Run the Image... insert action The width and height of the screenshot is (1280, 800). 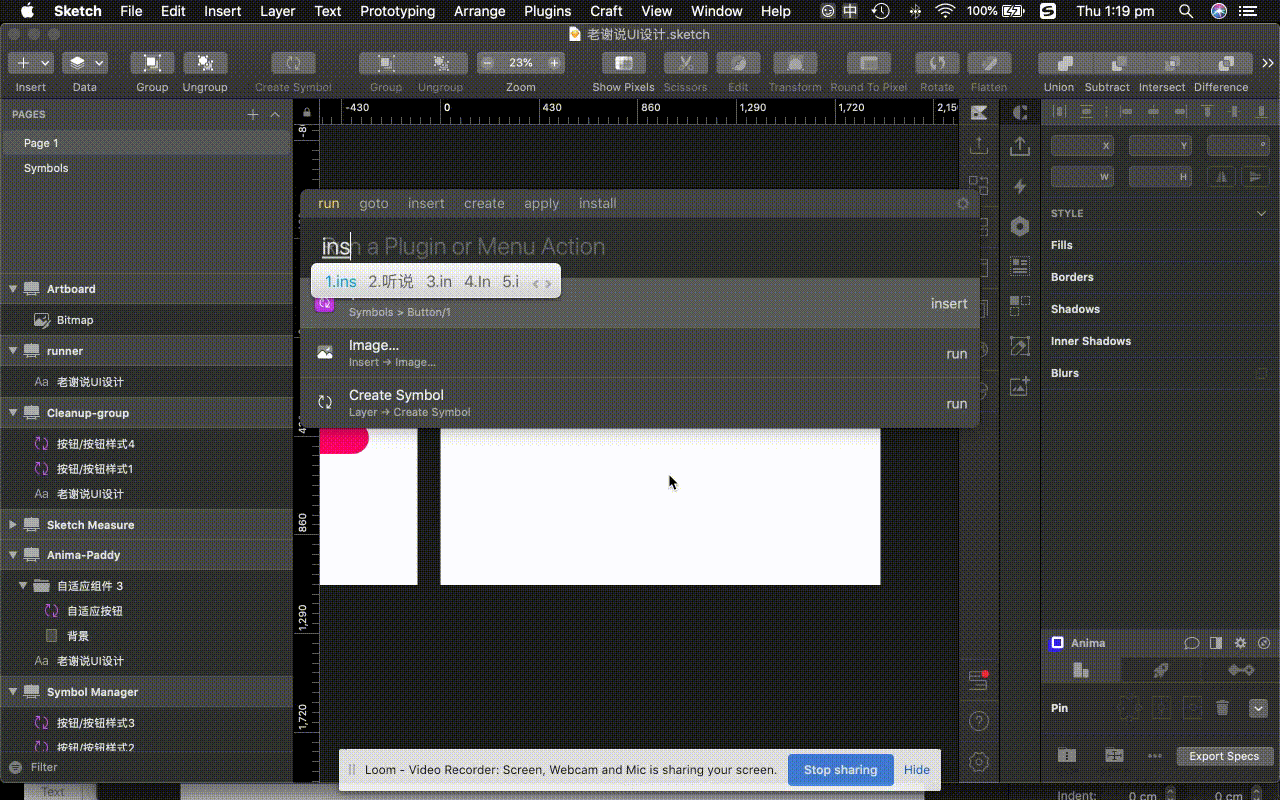coord(640,353)
